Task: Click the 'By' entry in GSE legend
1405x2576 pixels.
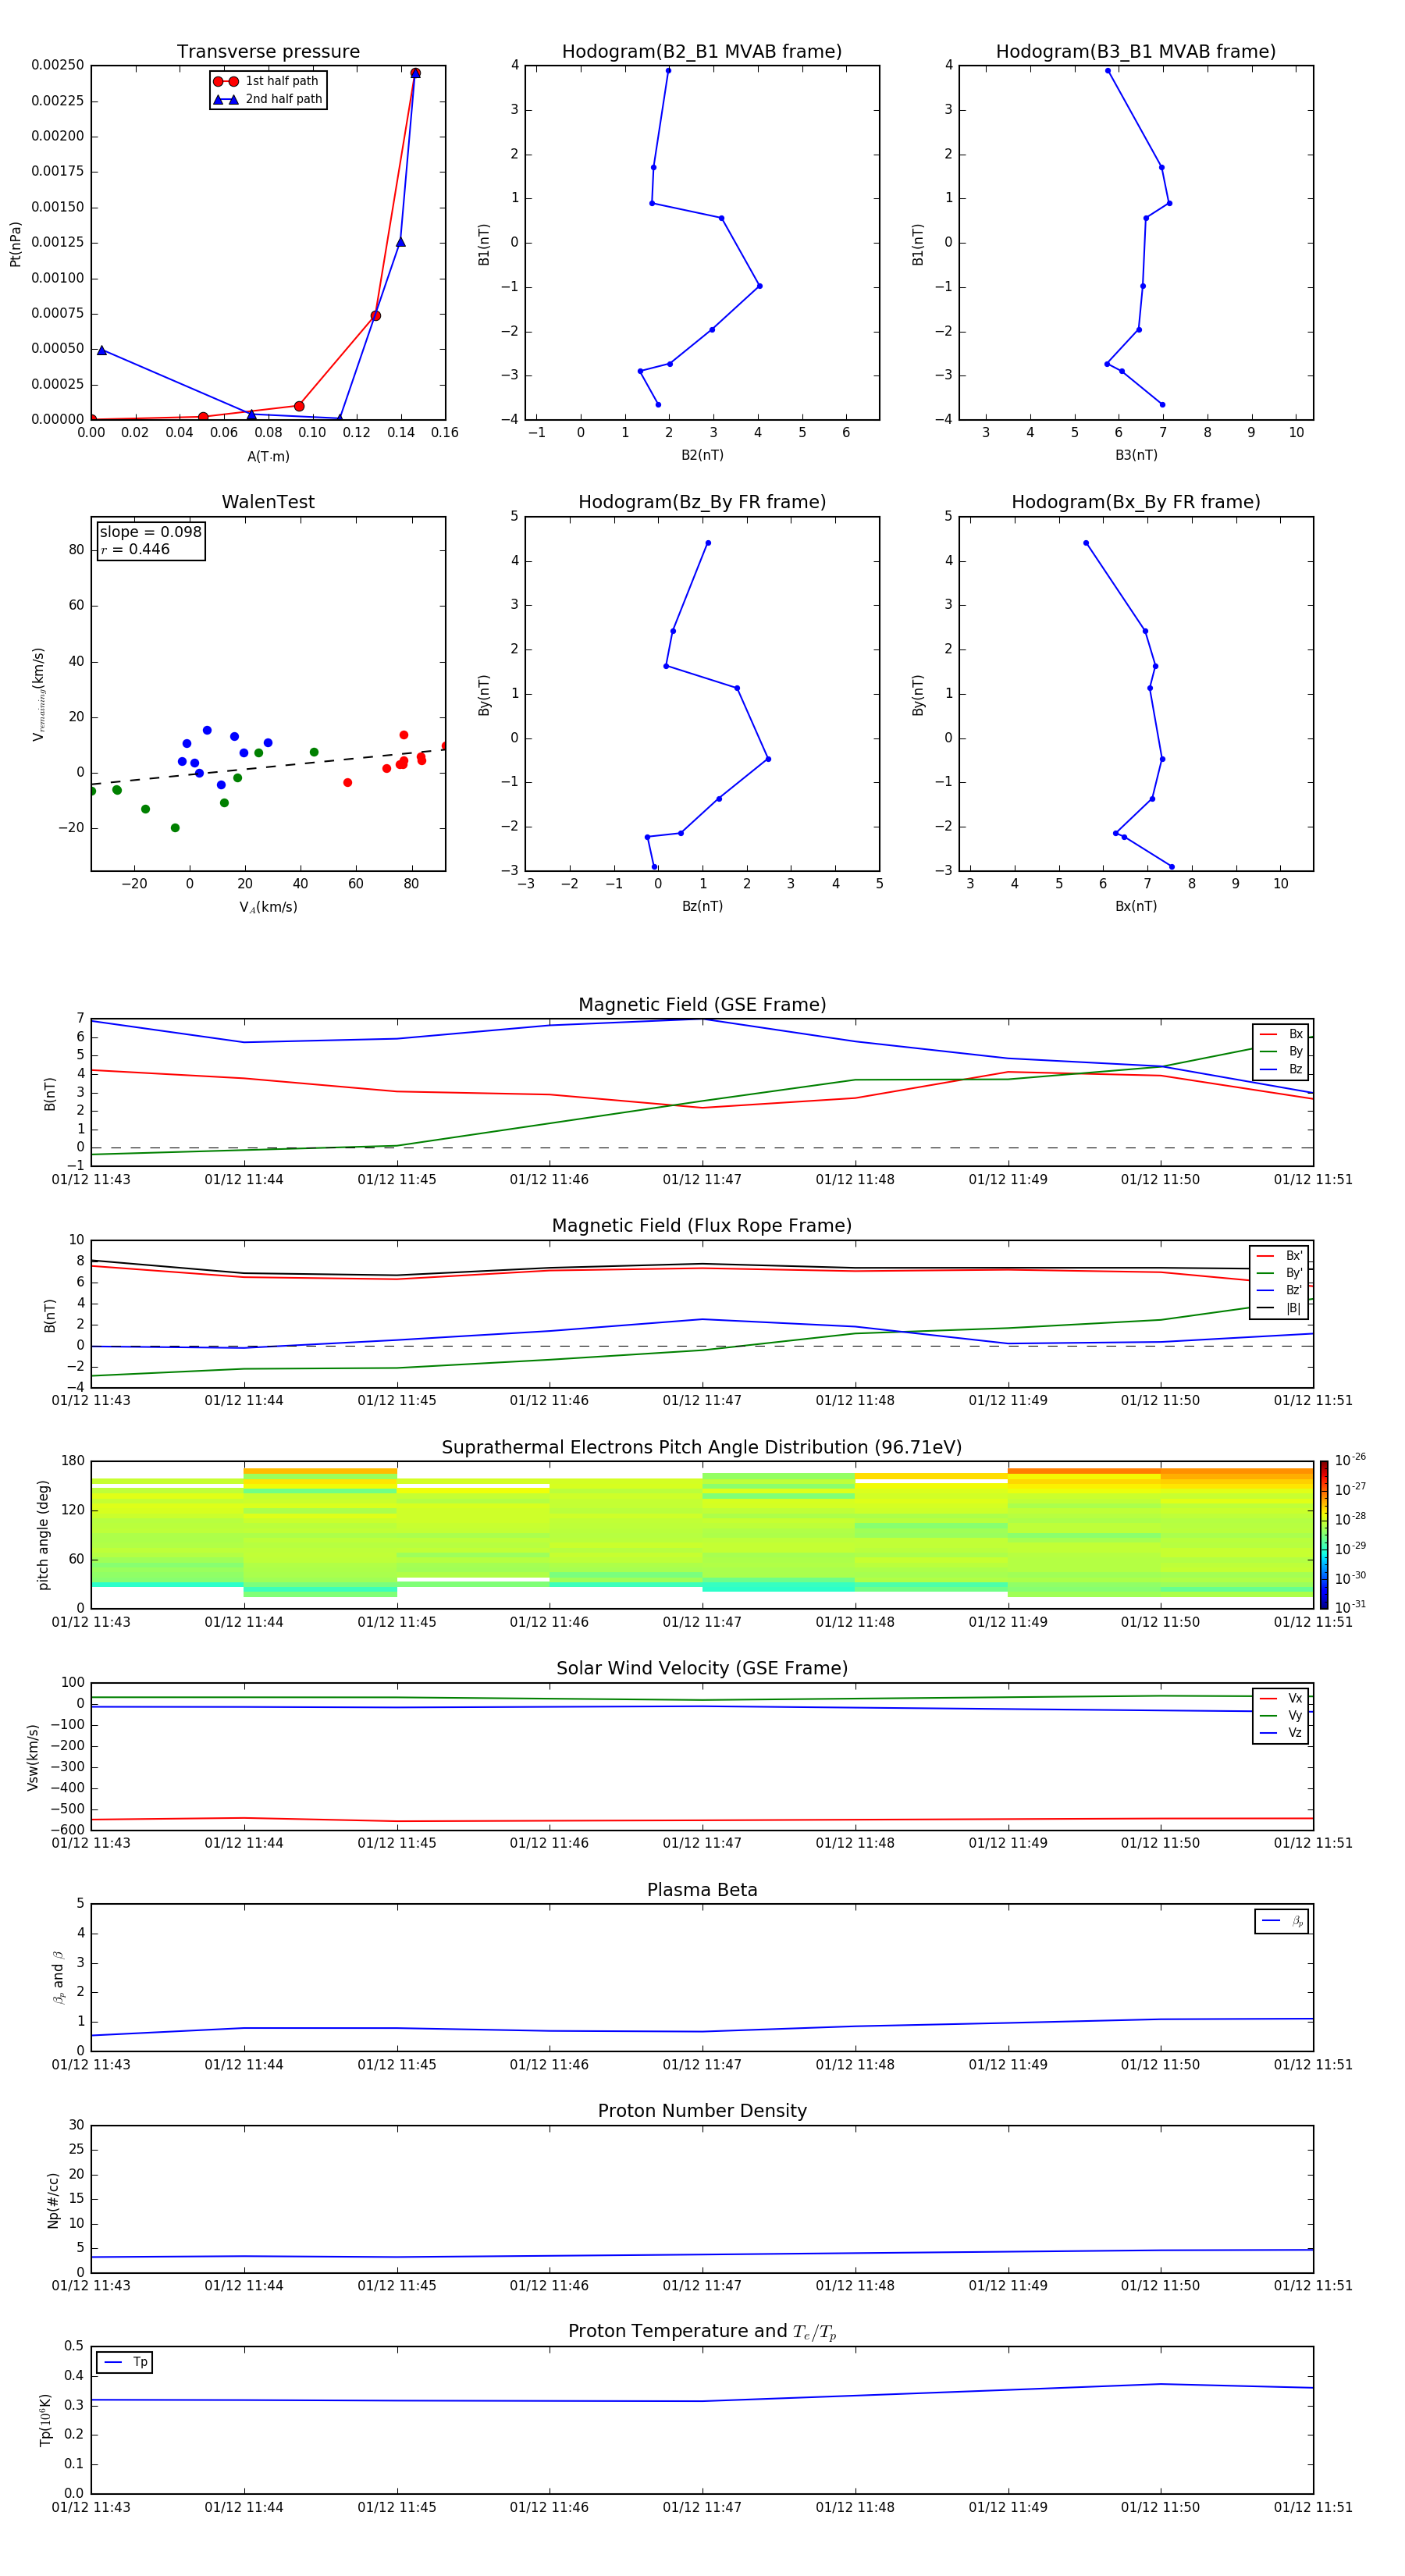Action: (1281, 1052)
